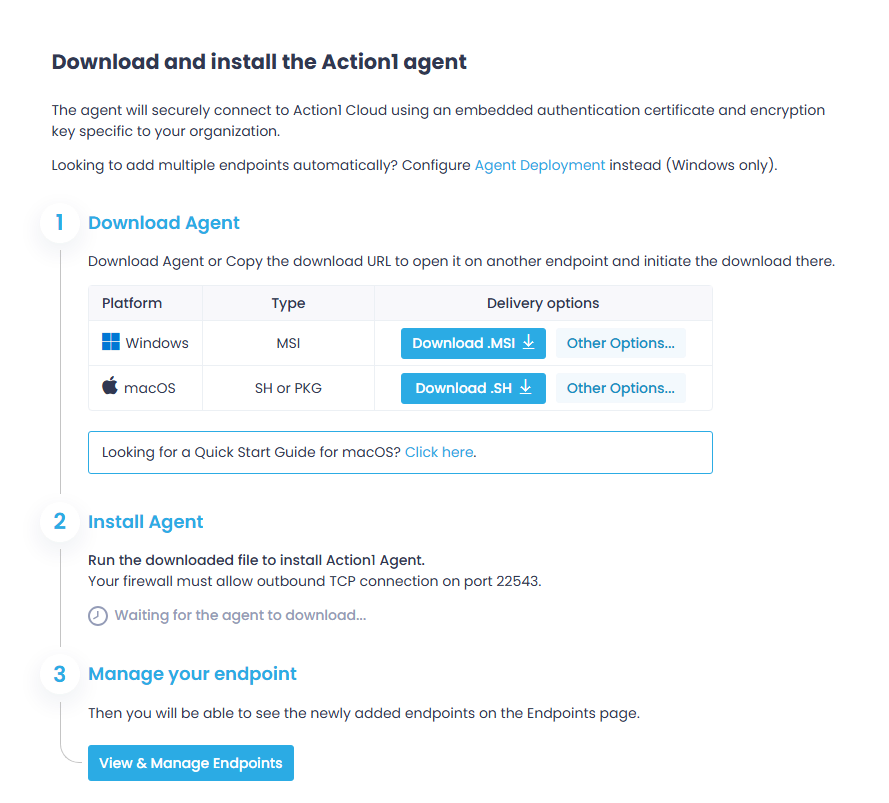Download the macOS SH installer
The height and width of the screenshot is (803, 889).
(x=472, y=388)
